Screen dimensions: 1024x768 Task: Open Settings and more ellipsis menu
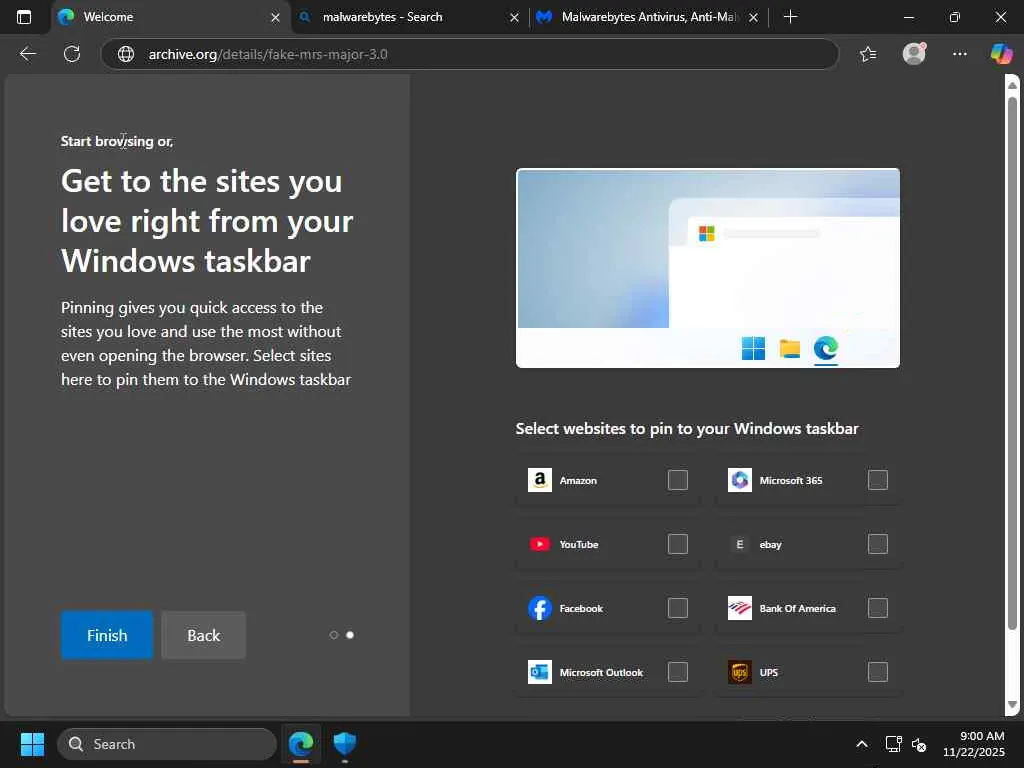click(x=959, y=54)
